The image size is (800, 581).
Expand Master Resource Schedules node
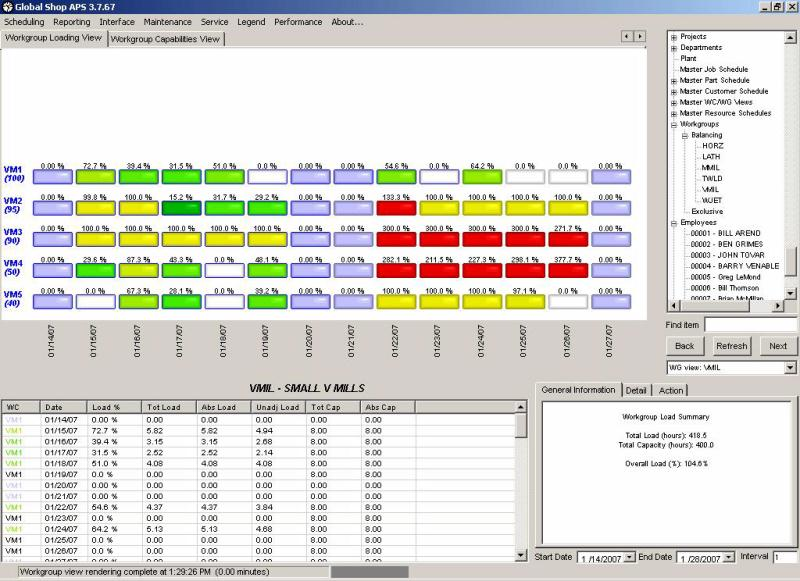pyautogui.click(x=674, y=114)
